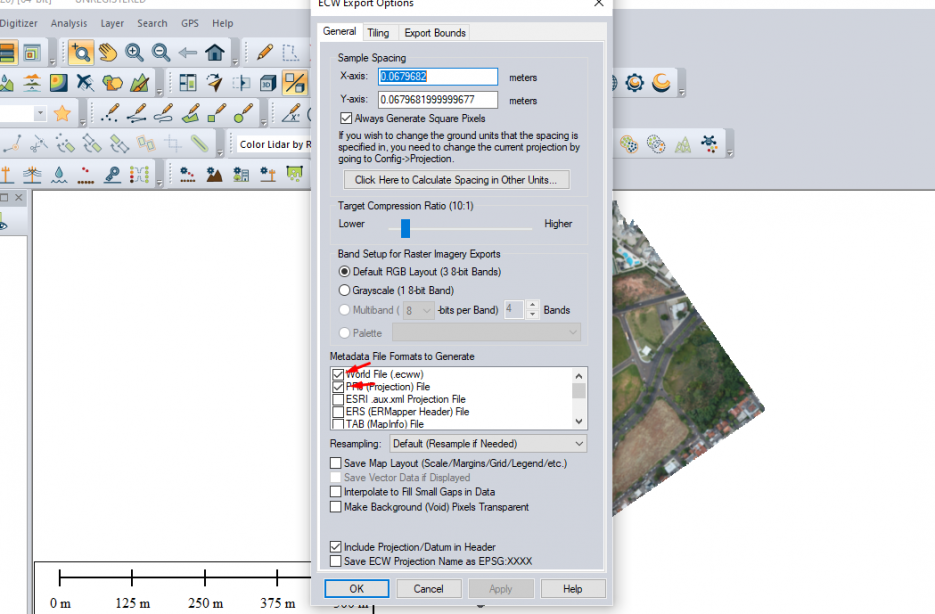Select Grayscale (1 8-bit Band) radio option
This screenshot has height=614, width=935.
click(x=345, y=290)
